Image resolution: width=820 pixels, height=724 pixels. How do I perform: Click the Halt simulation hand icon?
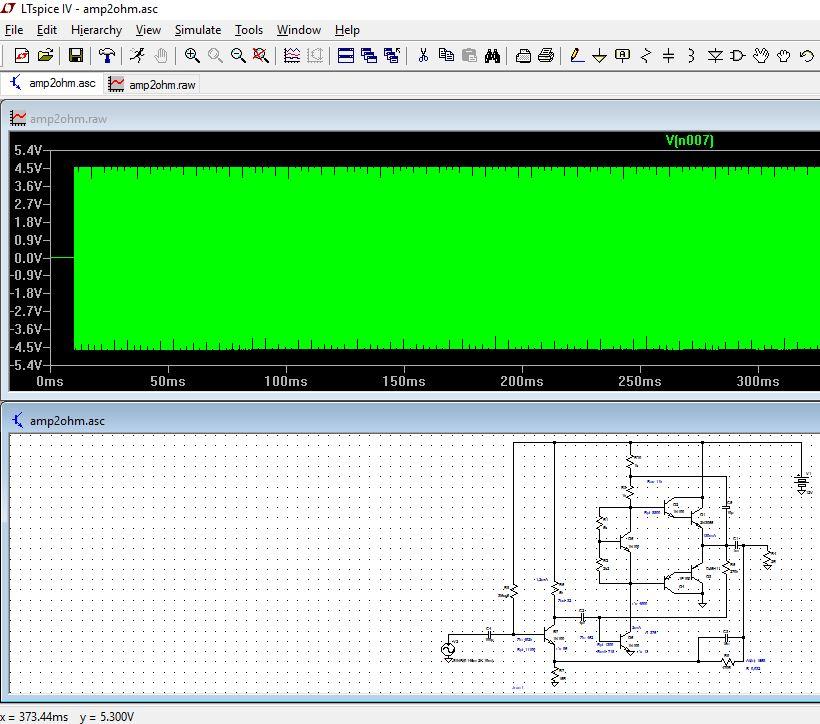pyautogui.click(x=161, y=55)
